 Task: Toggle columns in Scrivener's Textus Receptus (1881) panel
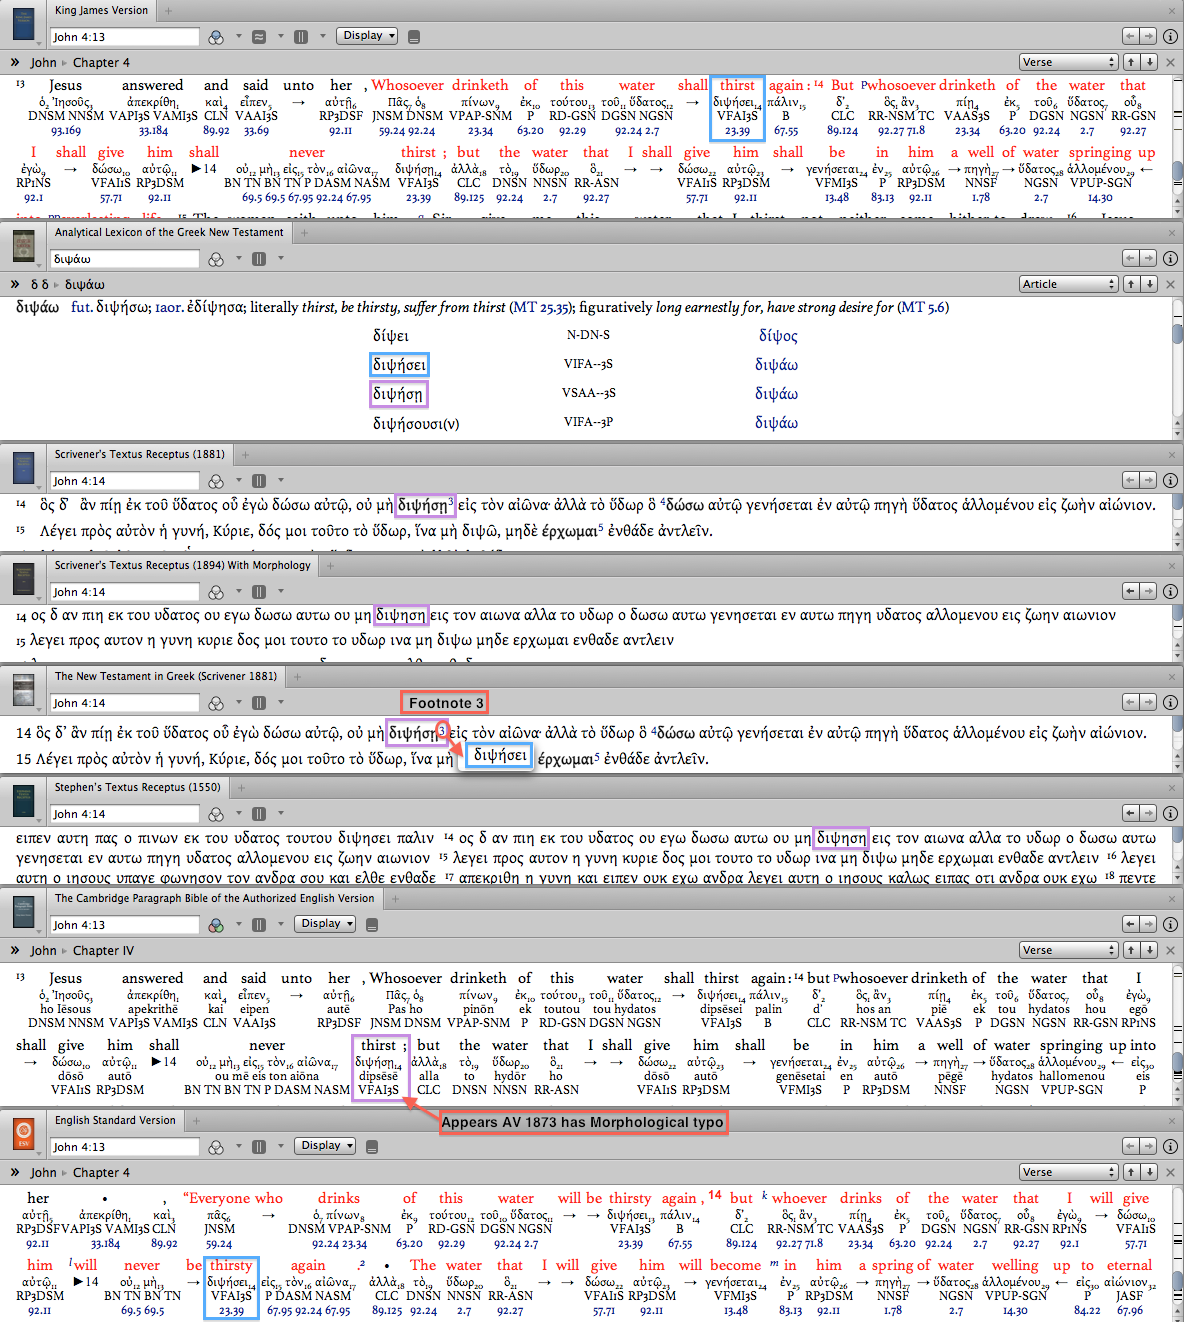pos(258,481)
